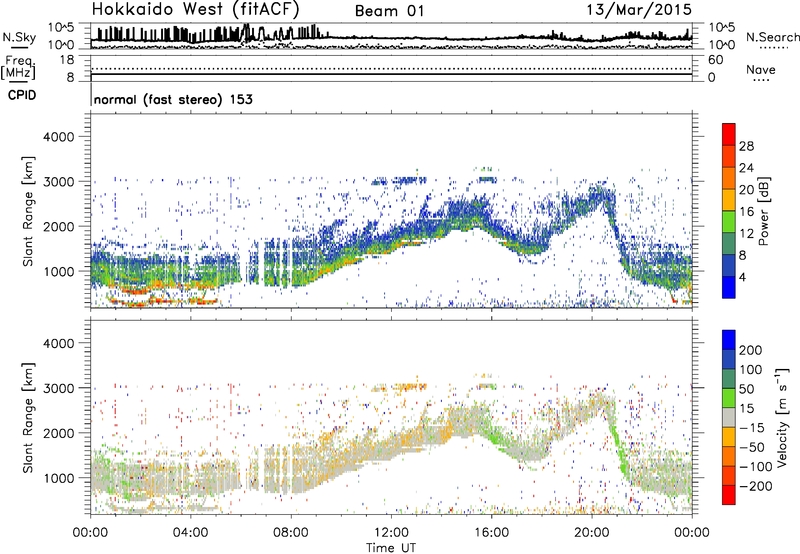Select 'normal (fast stereo) 153' text

coord(173,99)
